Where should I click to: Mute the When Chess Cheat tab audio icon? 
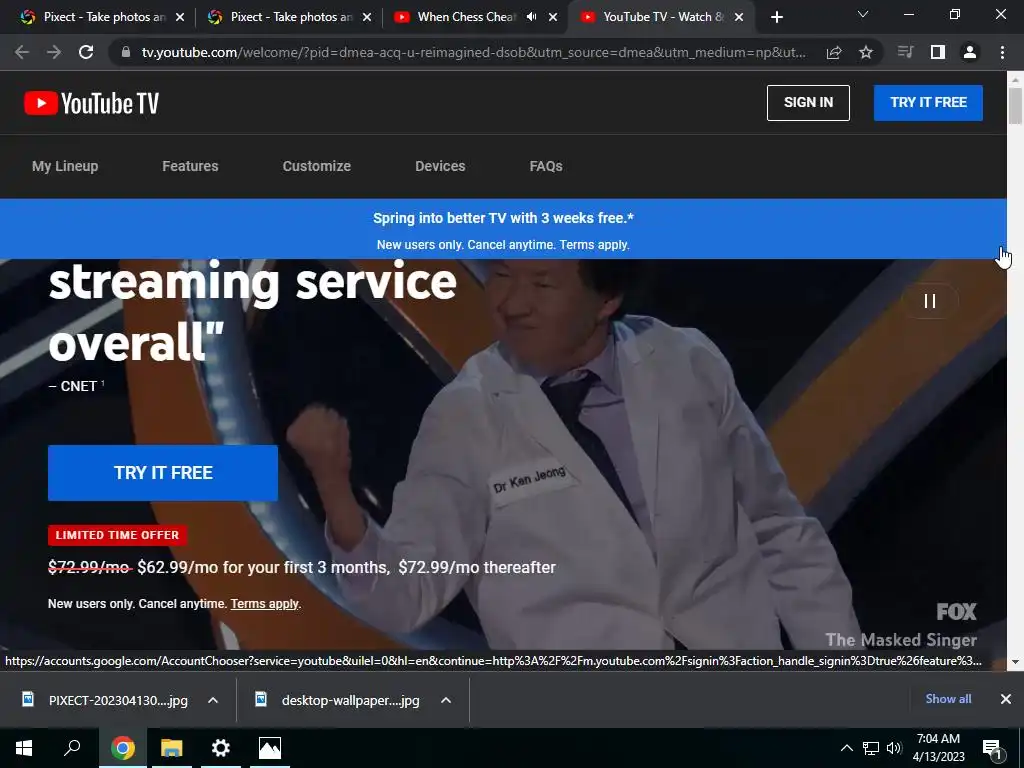pos(532,17)
